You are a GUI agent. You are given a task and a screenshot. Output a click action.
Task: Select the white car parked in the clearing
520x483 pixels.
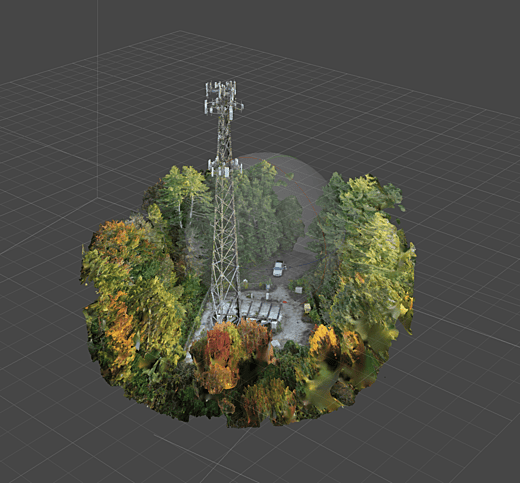pyautogui.click(x=278, y=269)
